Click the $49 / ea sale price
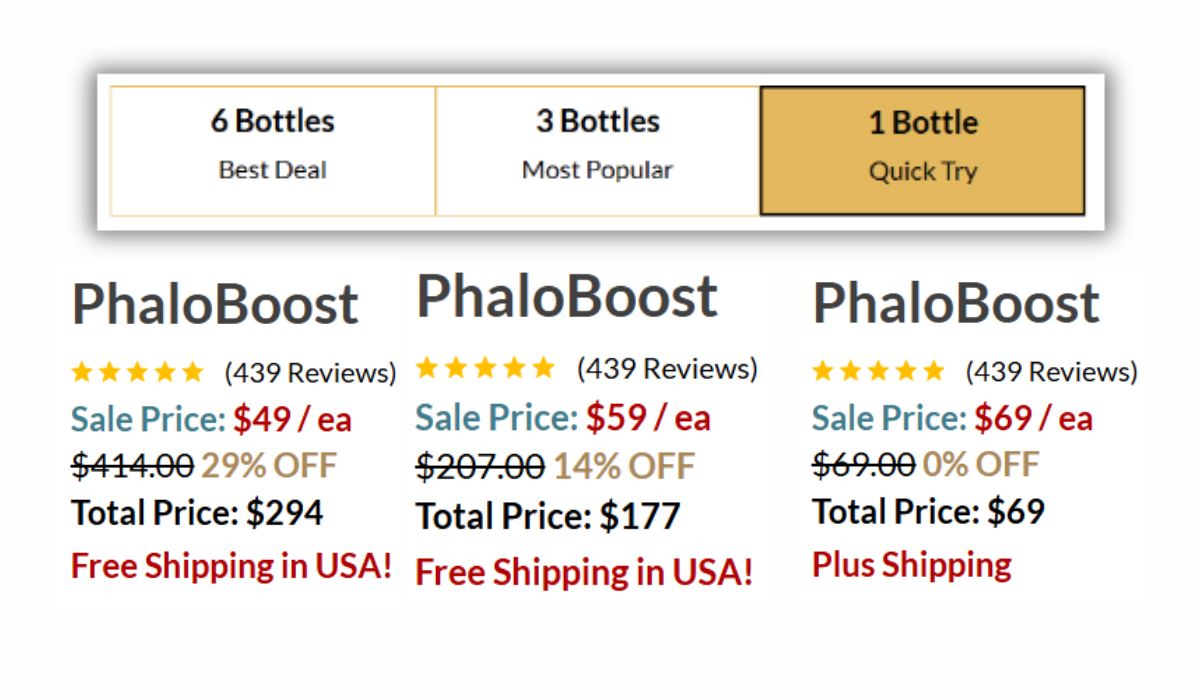1200x700 pixels. coord(292,419)
